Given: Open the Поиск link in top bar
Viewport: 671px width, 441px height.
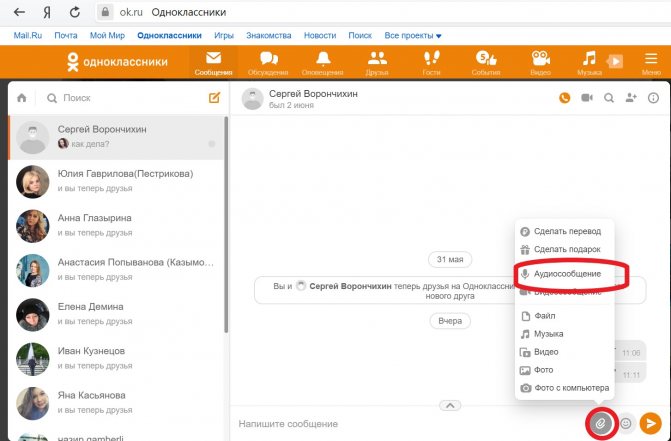Looking at the screenshot, I should 360,36.
